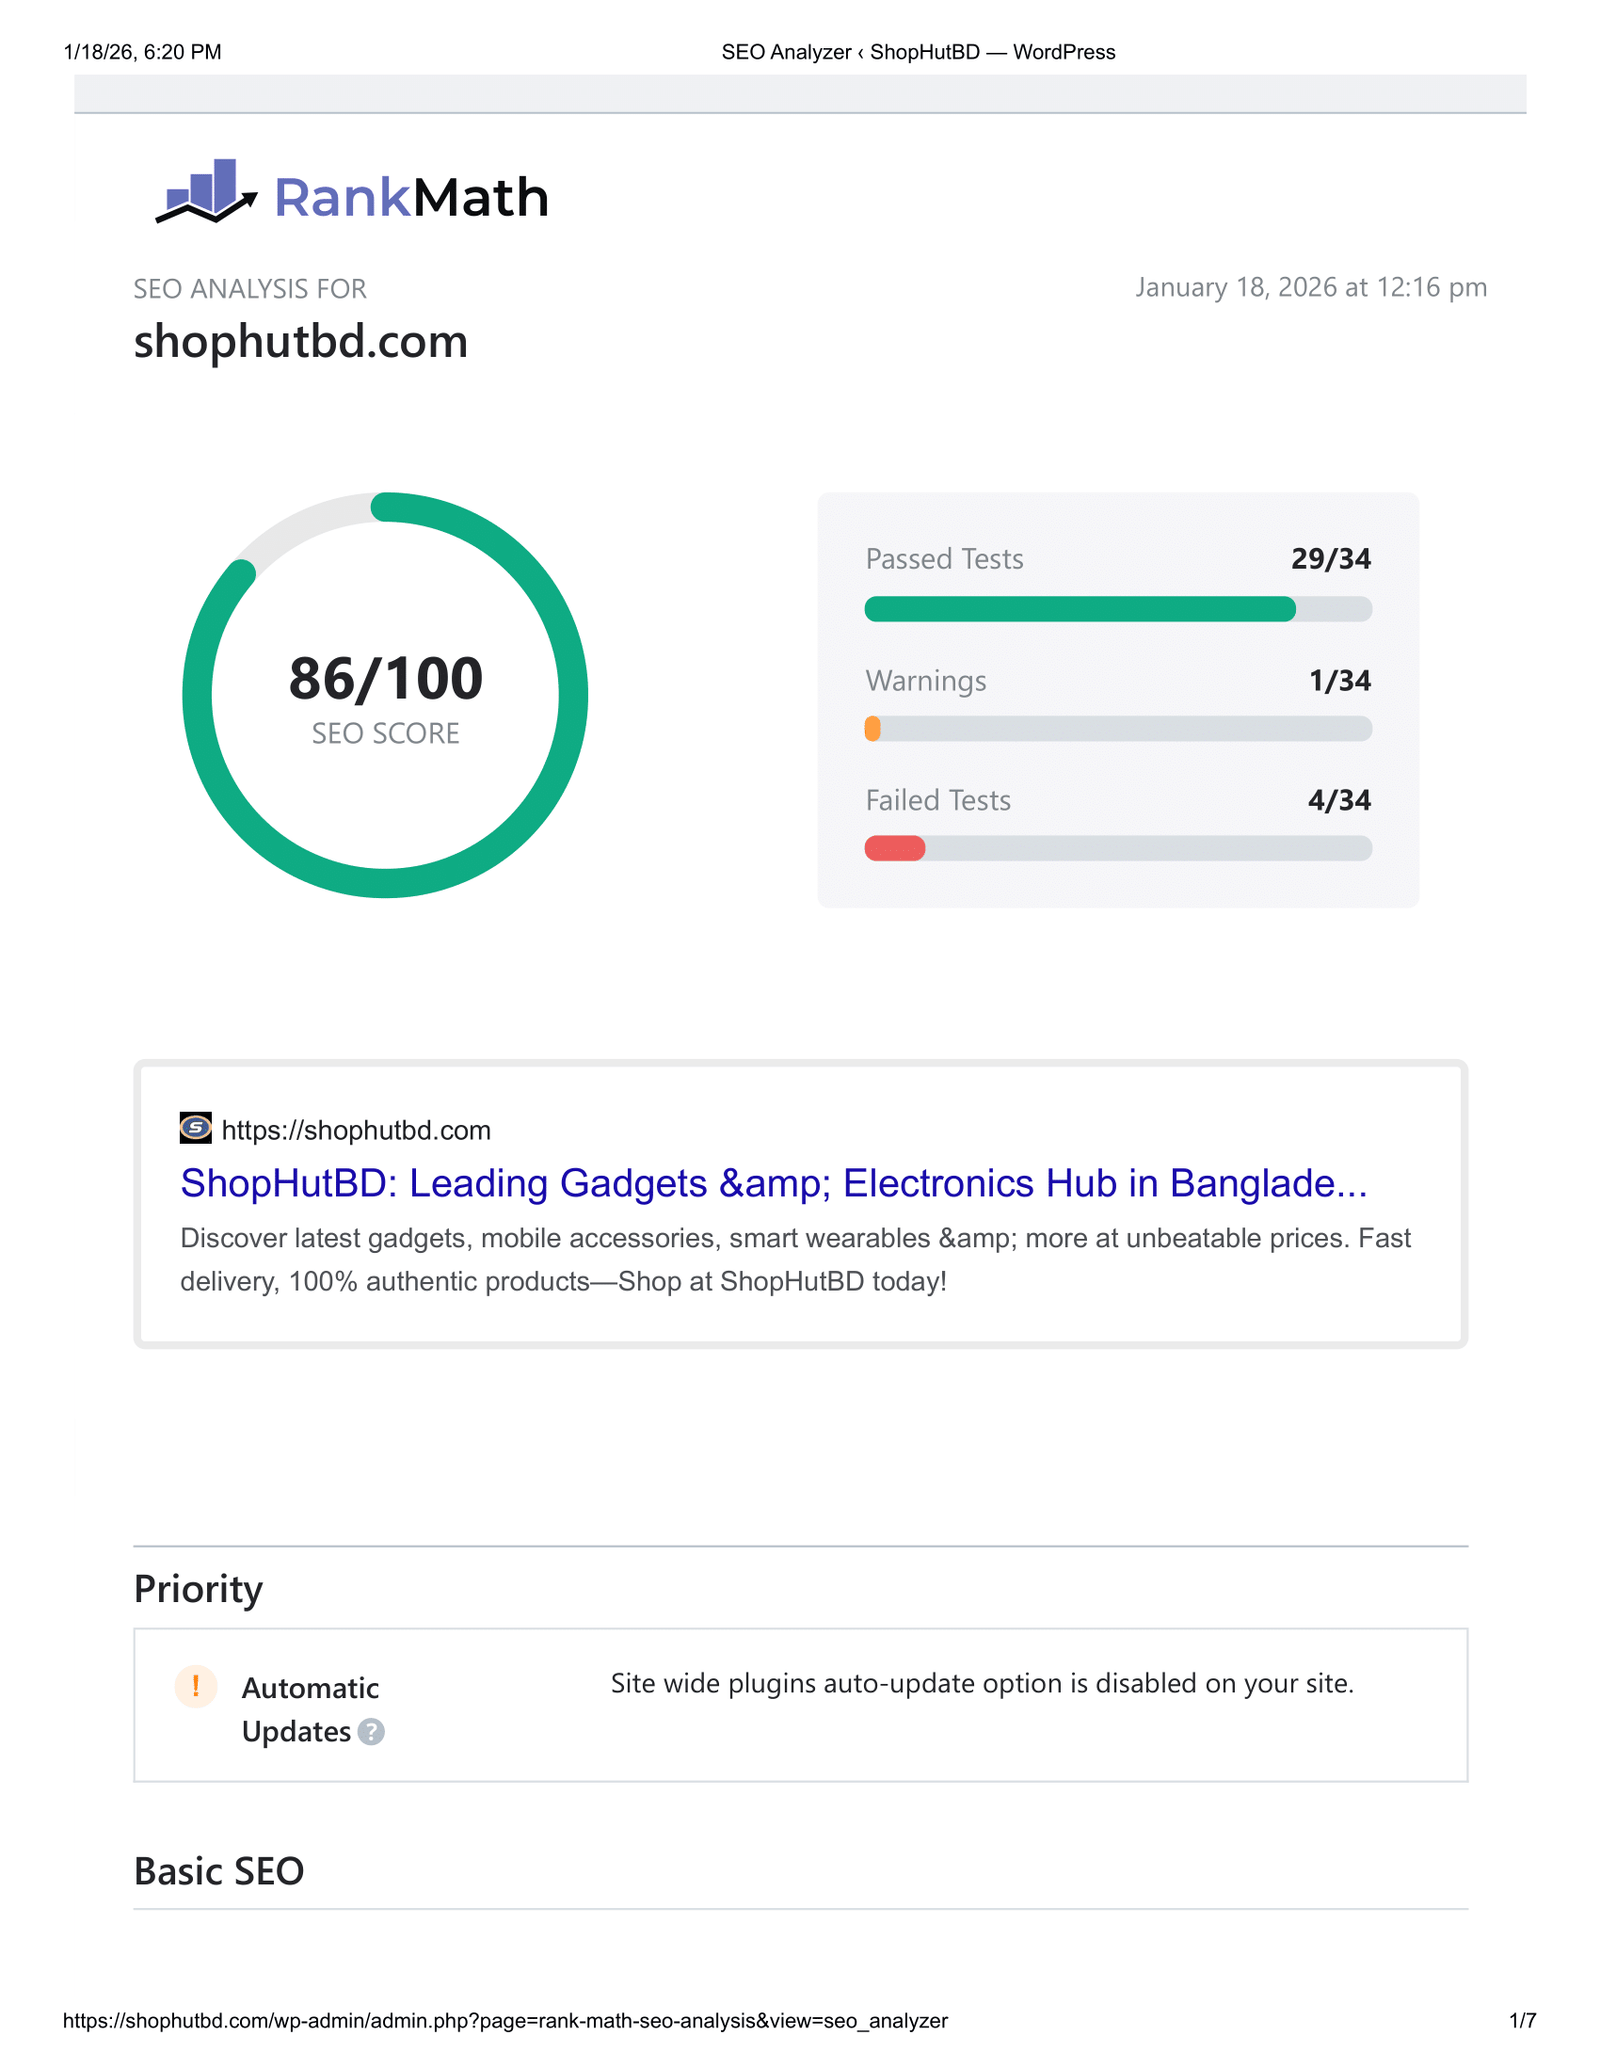Viewport: 1600px width, 2071px height.
Task: Click the Passed Tests progress bar
Action: [x=1118, y=608]
